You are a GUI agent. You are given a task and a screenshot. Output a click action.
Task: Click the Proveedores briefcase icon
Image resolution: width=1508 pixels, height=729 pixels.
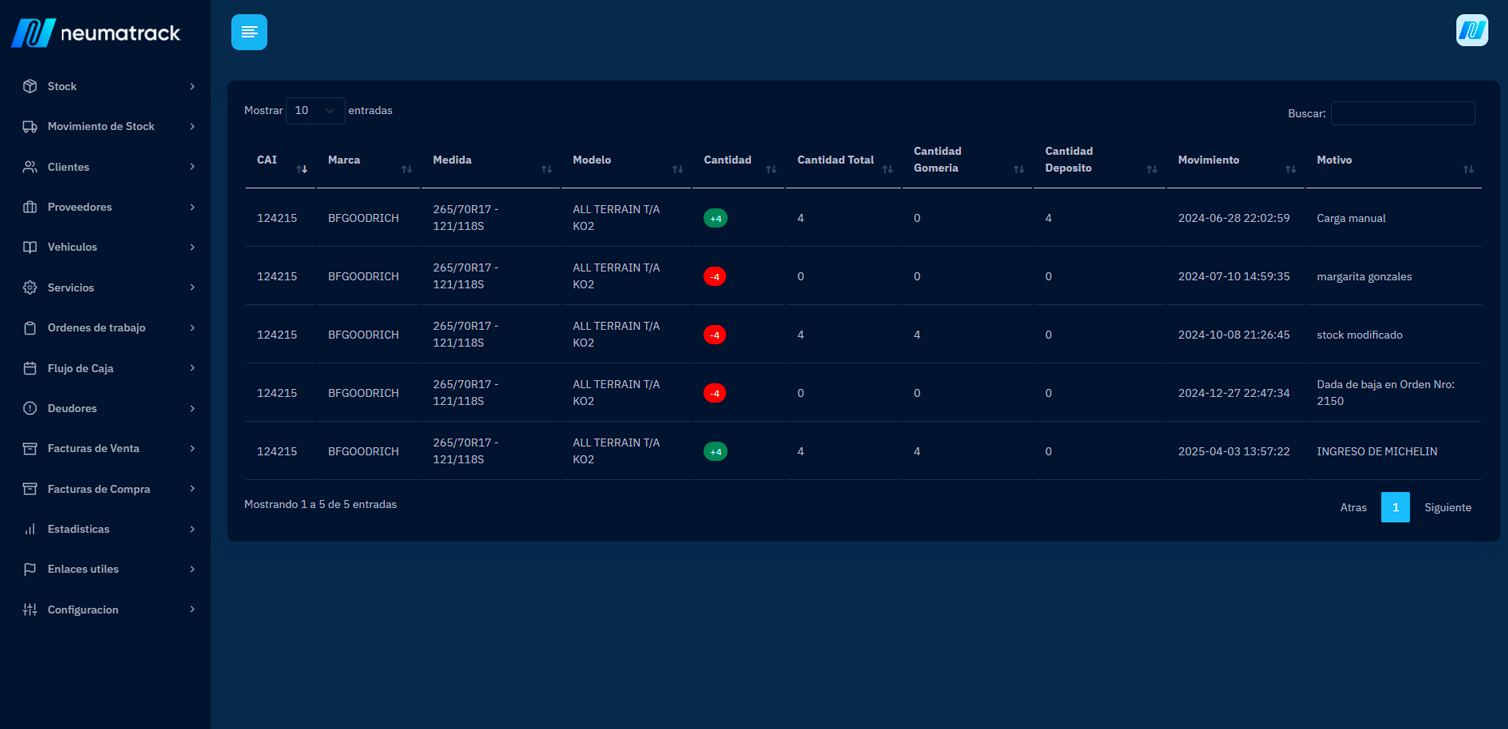click(x=30, y=207)
